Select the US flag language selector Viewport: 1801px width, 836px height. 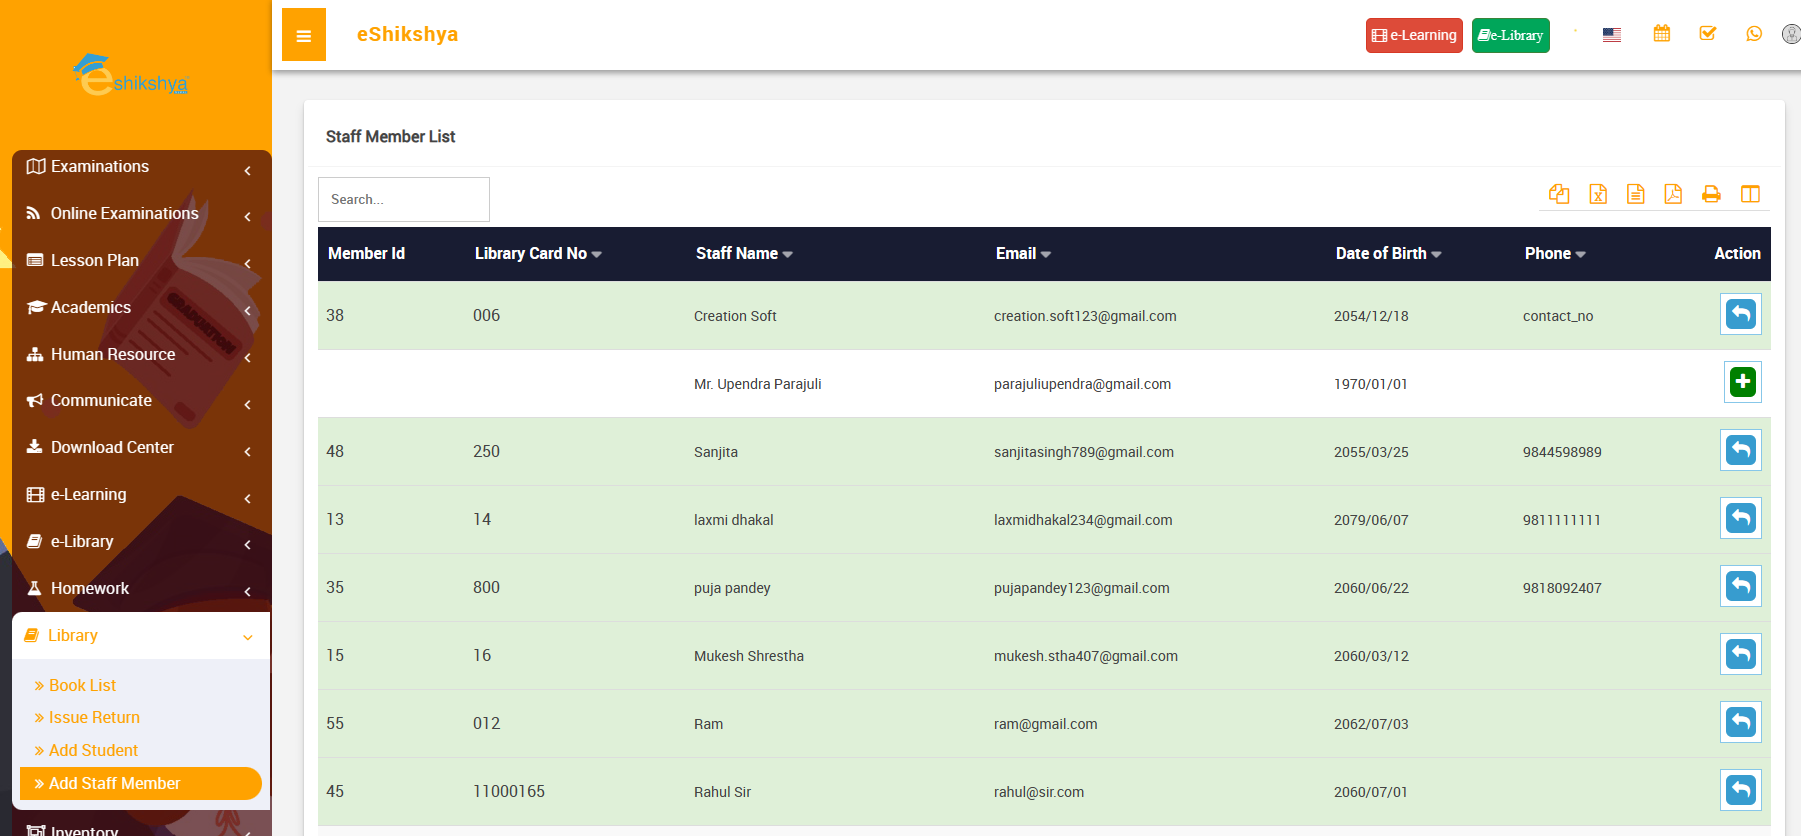[x=1611, y=35]
